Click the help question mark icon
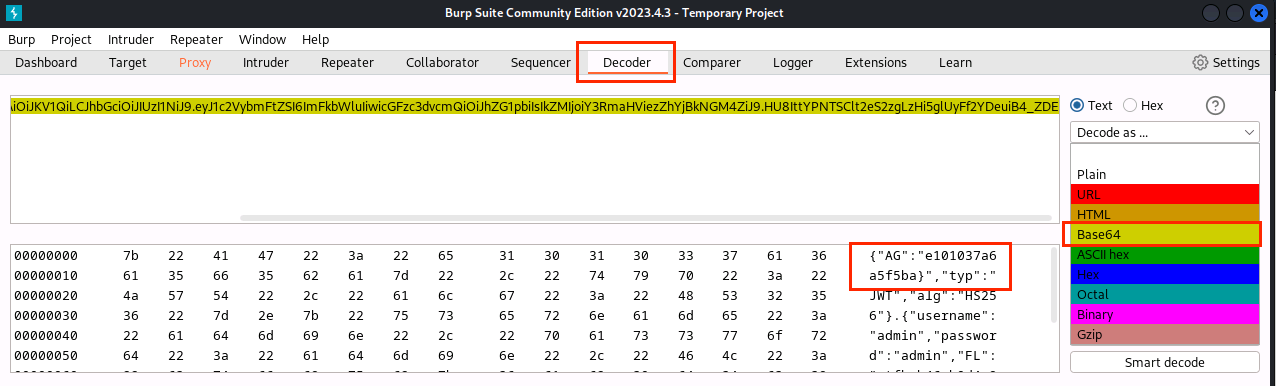The image size is (1276, 386). [1216, 106]
